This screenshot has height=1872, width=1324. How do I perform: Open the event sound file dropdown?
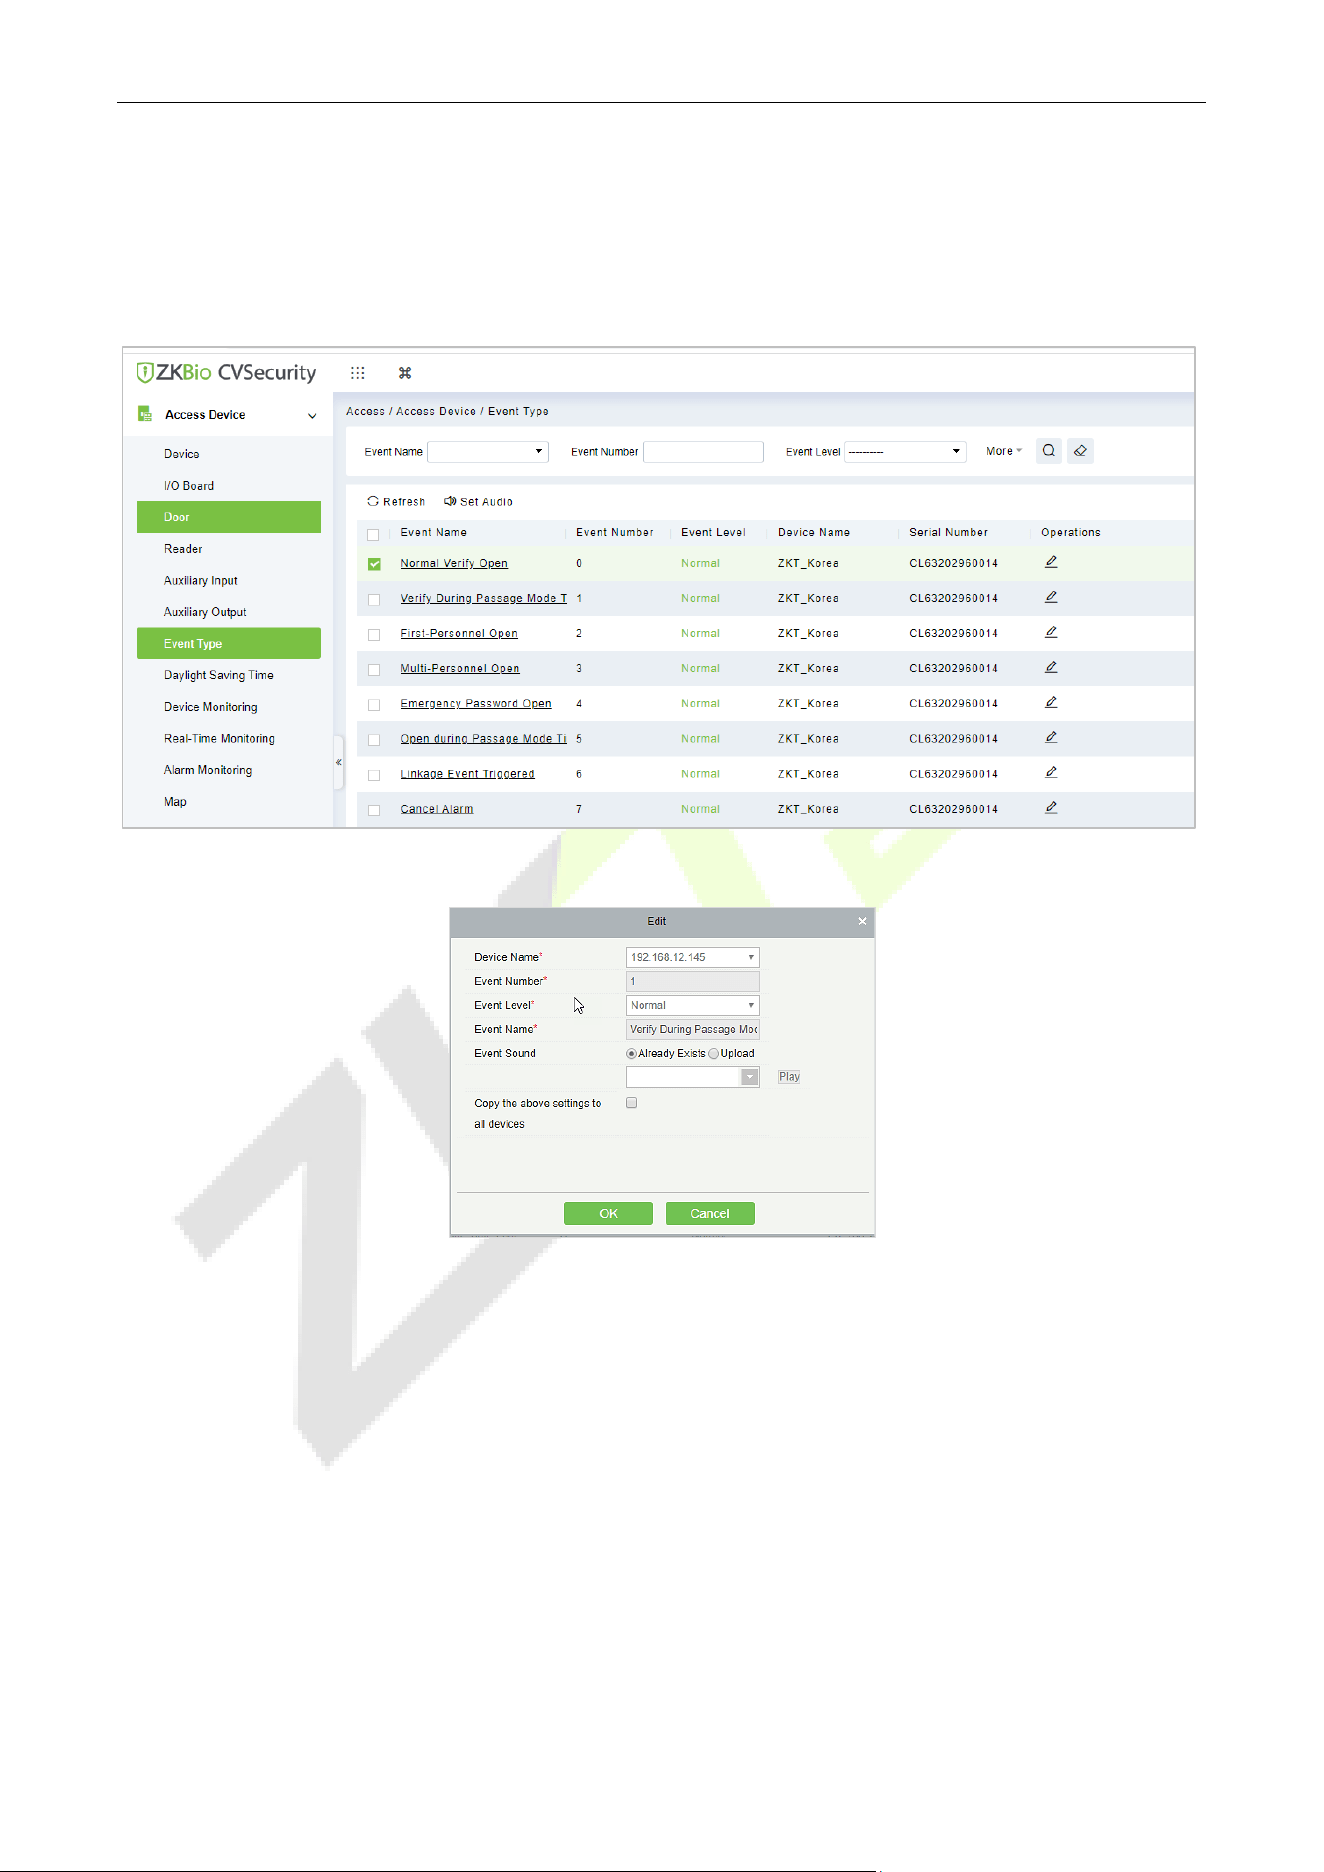692,1077
